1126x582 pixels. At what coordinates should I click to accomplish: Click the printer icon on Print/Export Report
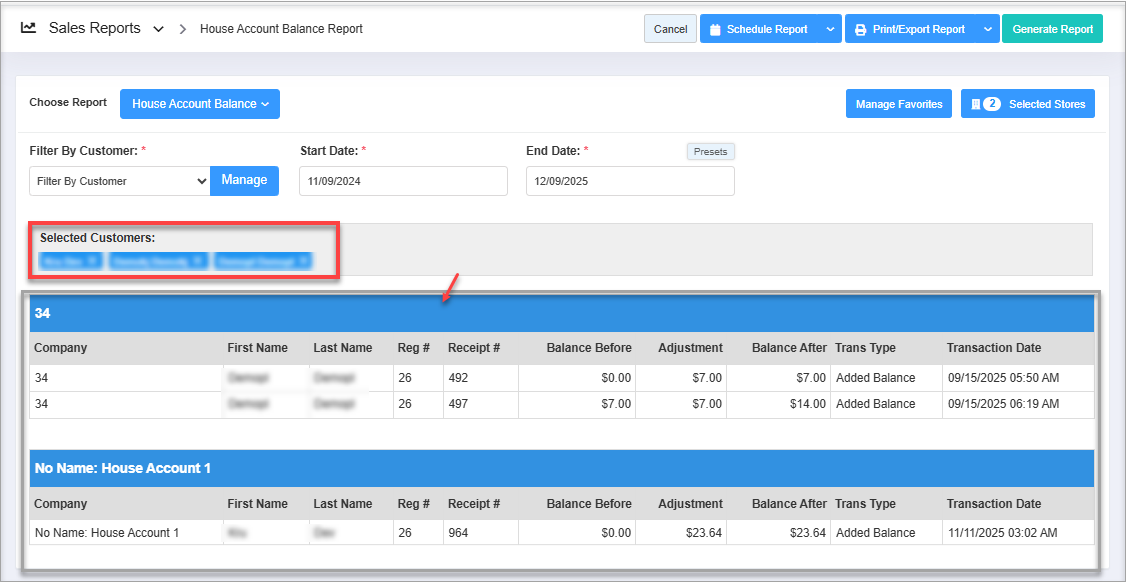[x=860, y=30]
